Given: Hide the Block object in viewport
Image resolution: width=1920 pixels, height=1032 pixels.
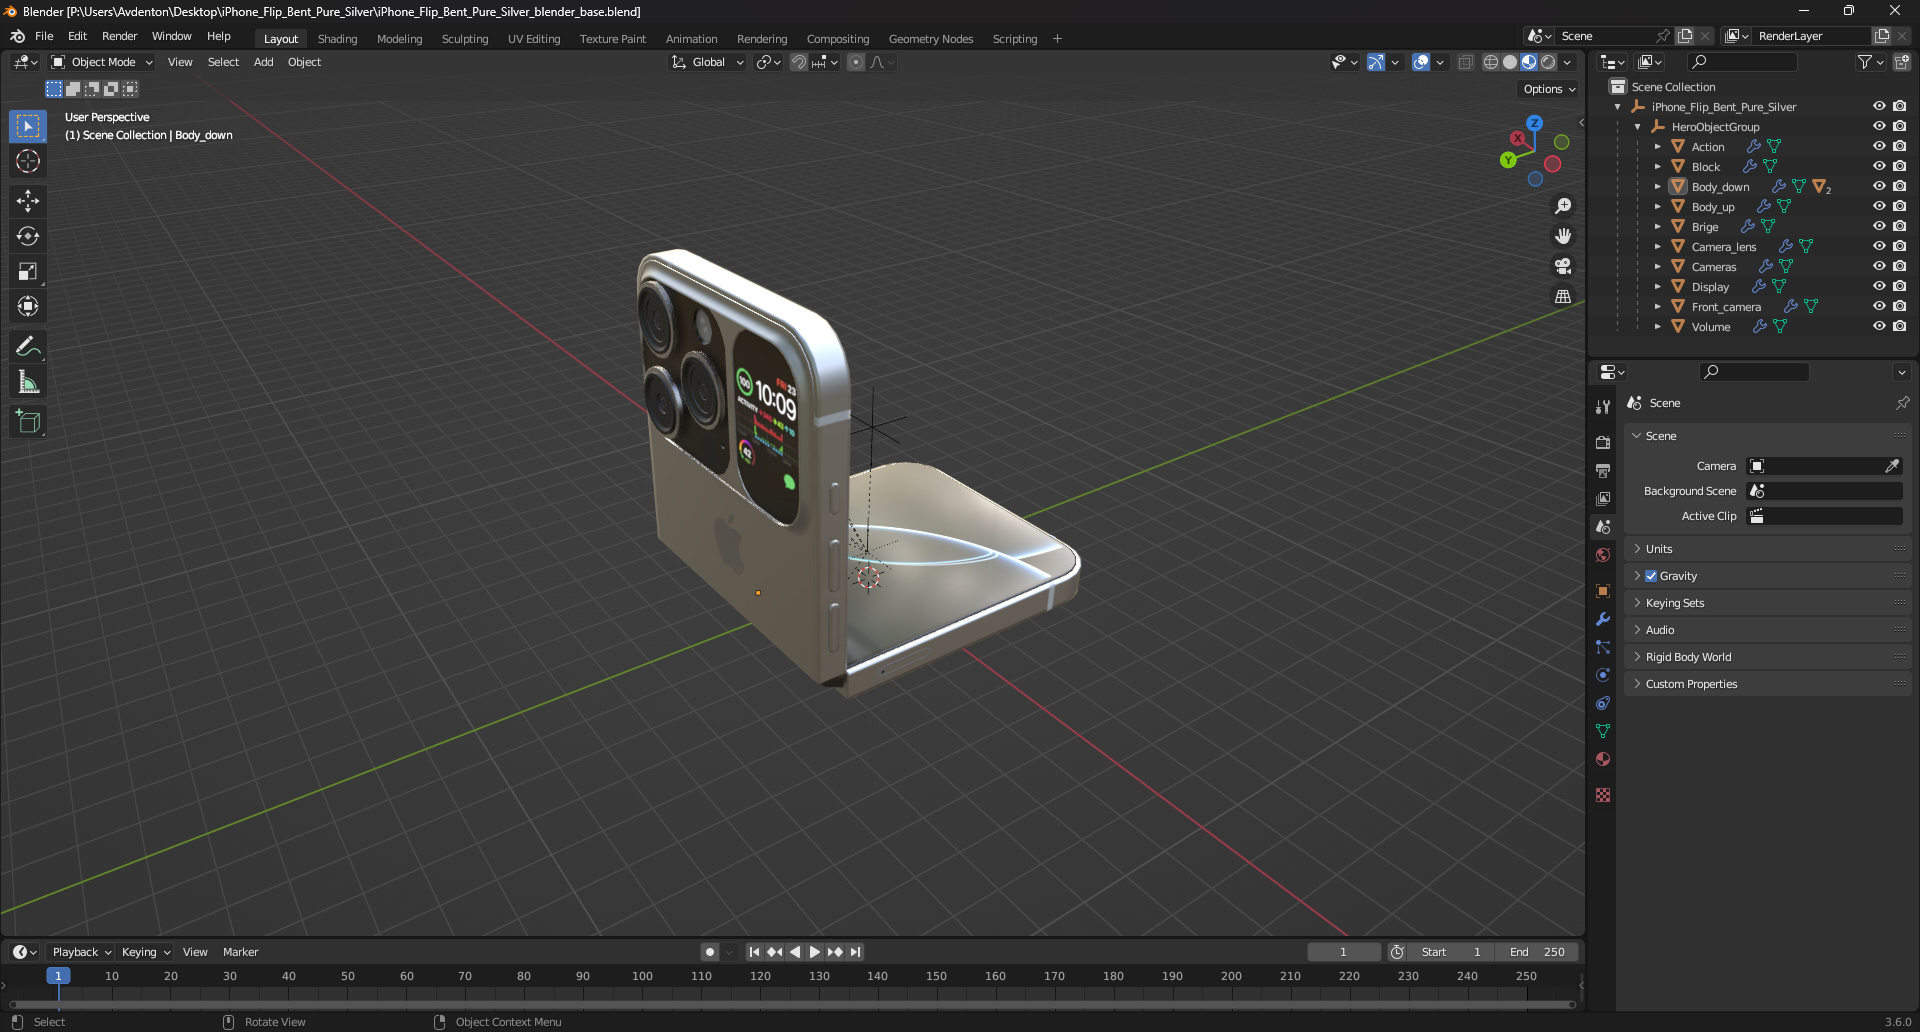Looking at the screenshot, I should [x=1879, y=166].
